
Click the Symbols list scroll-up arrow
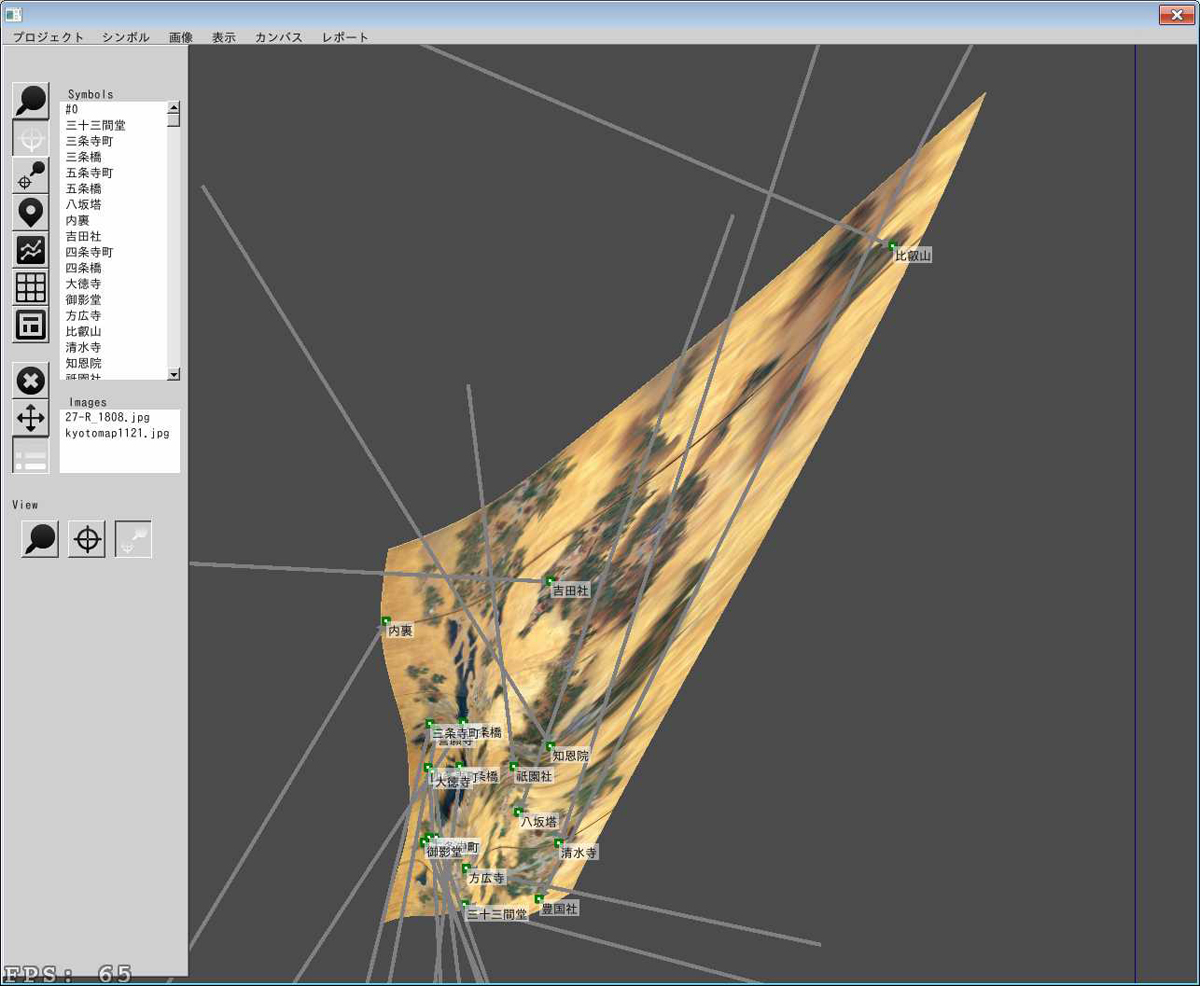click(x=174, y=107)
